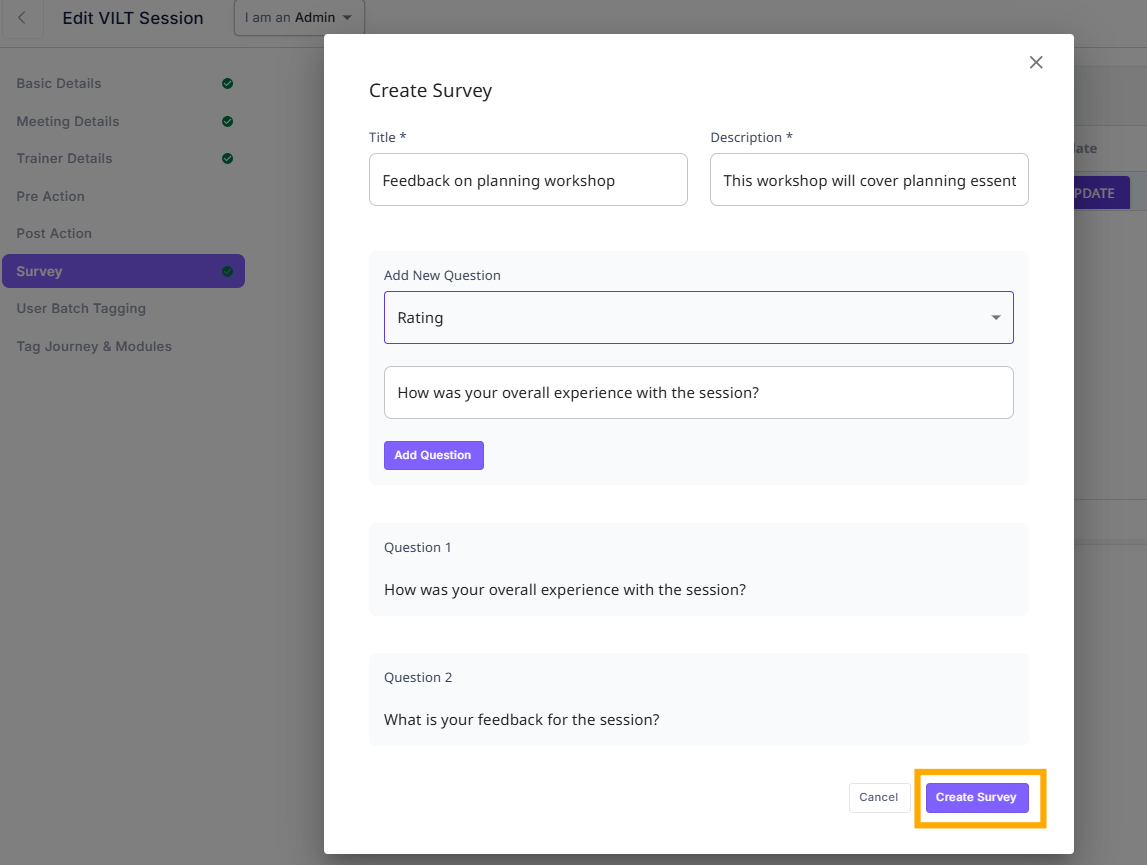Click the Survey step checkmark icon

tap(227, 271)
